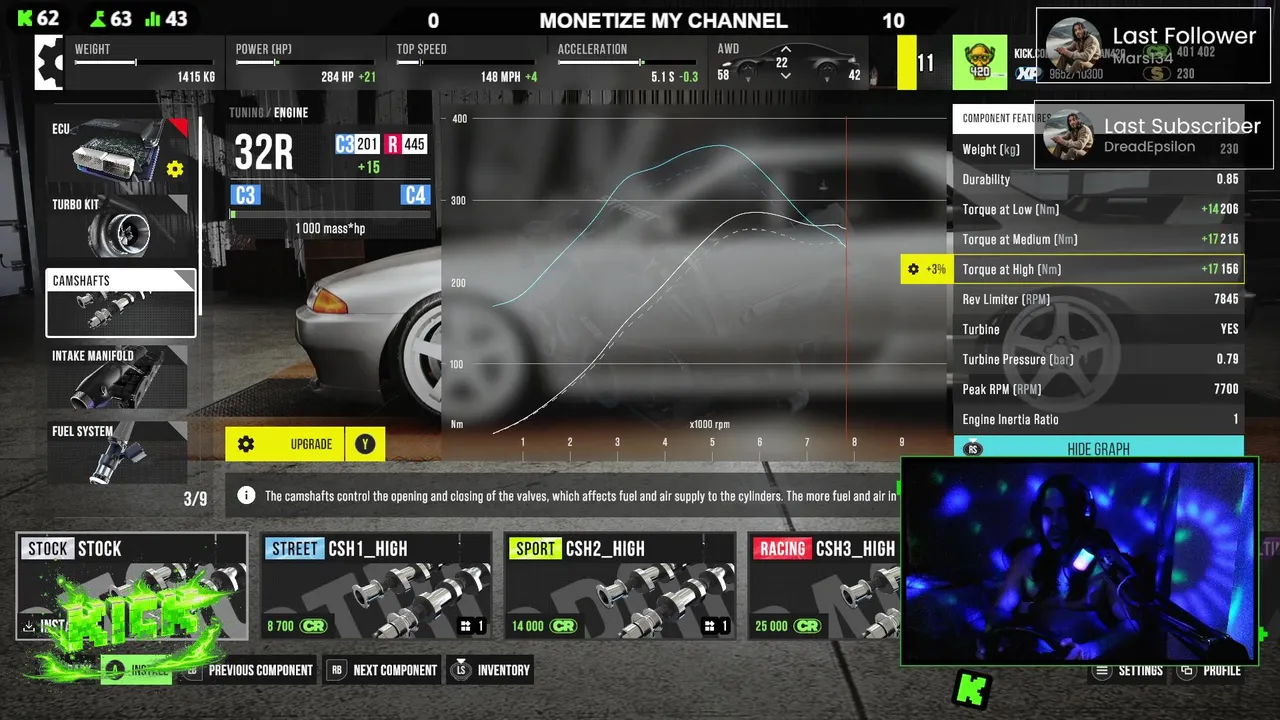Click the green Kick logo below the webcam

[x=972, y=688]
